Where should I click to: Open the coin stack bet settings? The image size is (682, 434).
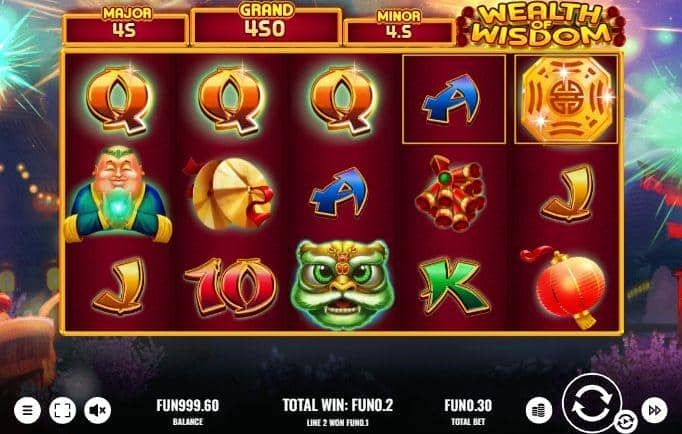(x=539, y=410)
